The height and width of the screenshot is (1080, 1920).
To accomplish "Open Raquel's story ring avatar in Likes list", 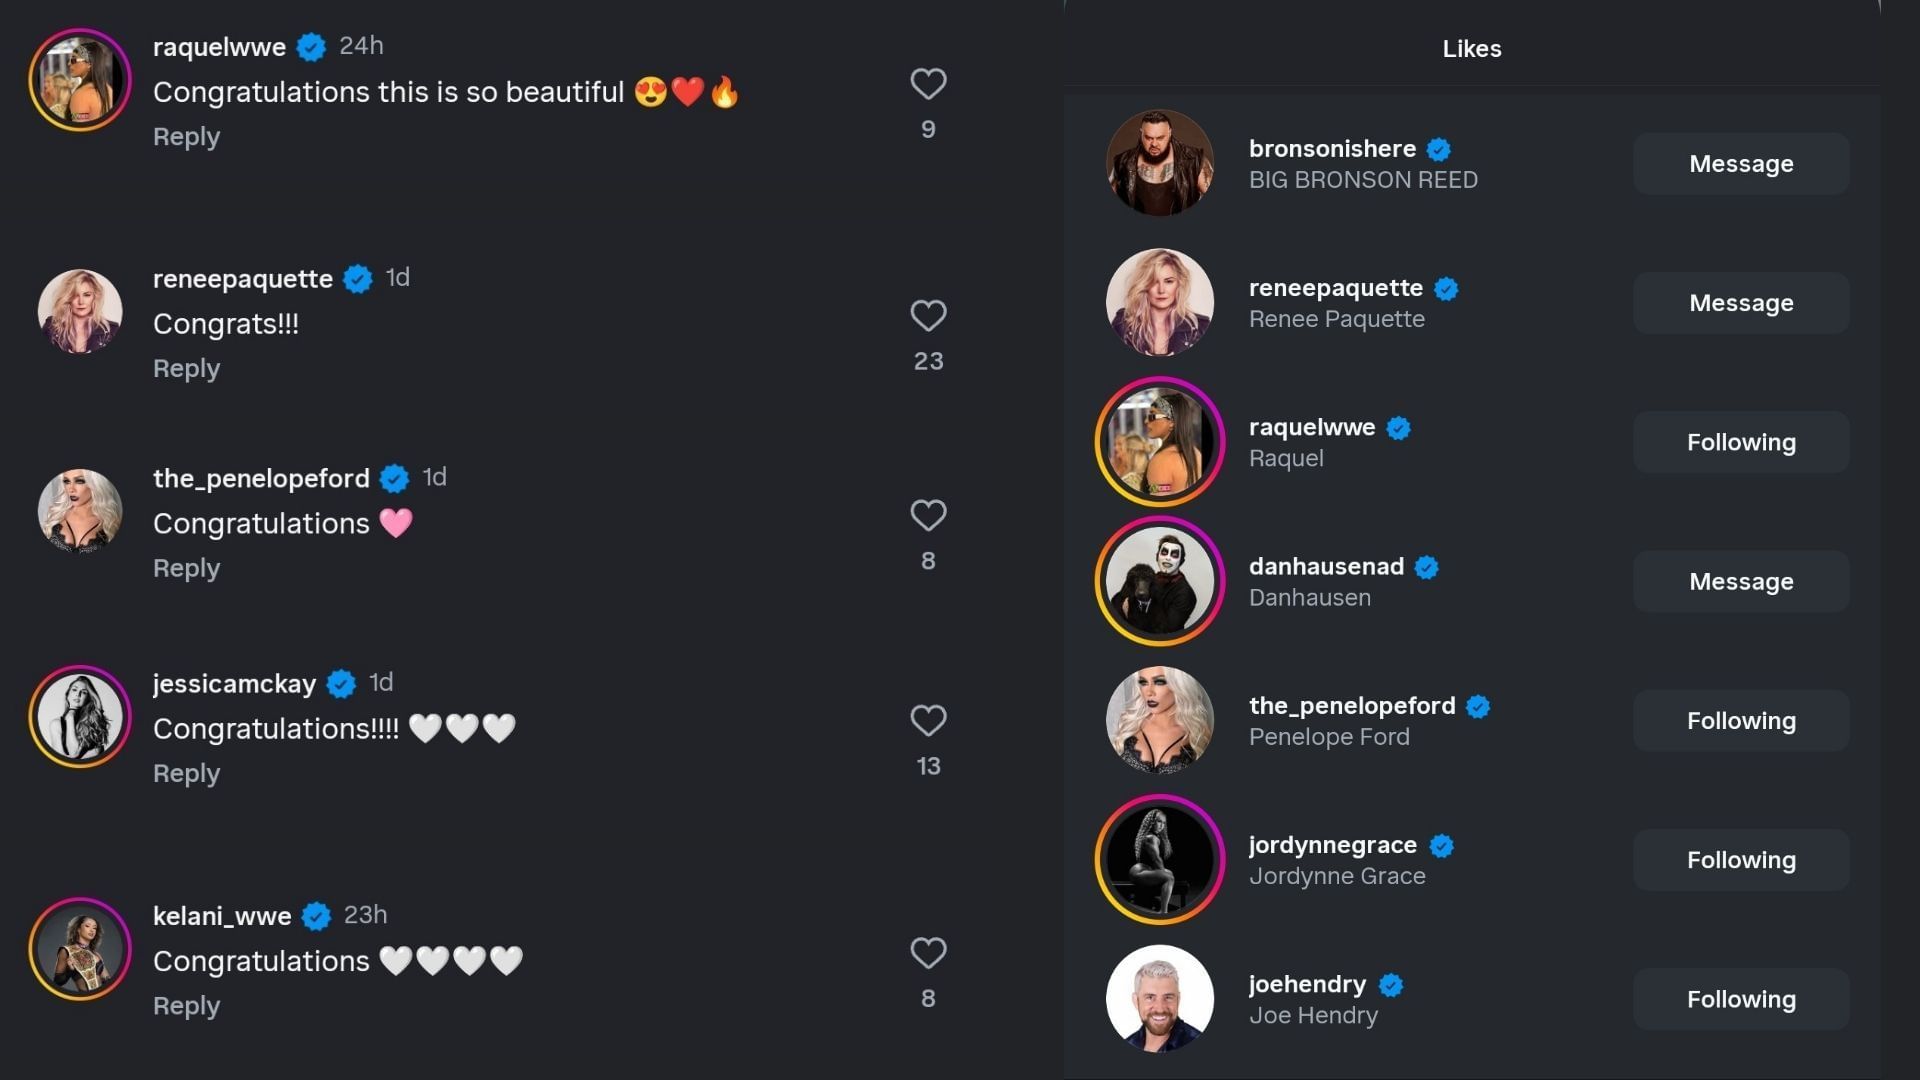I will click(x=1159, y=441).
